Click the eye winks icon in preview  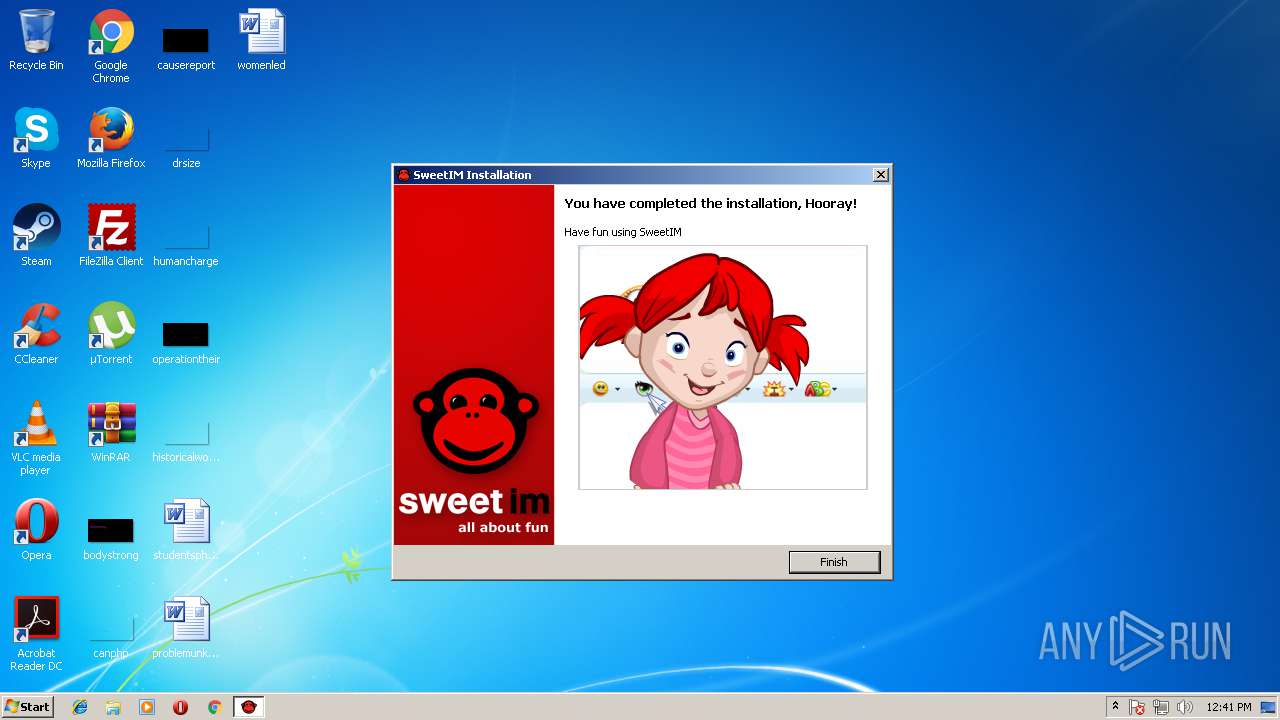pyautogui.click(x=645, y=389)
